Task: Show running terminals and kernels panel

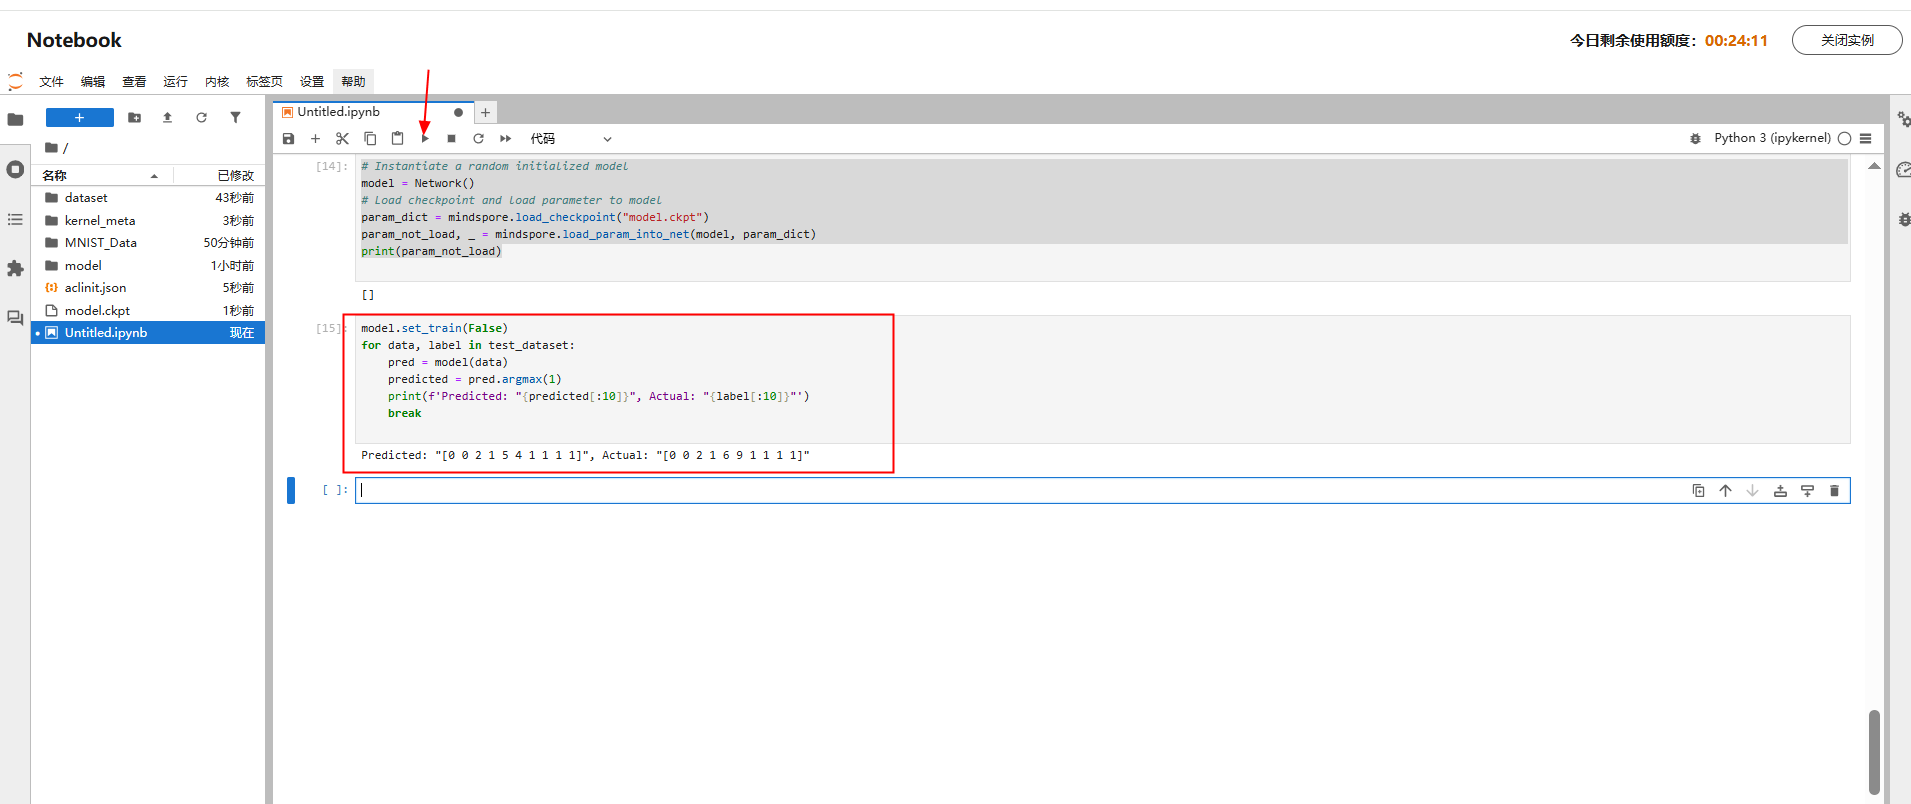Action: pyautogui.click(x=15, y=169)
